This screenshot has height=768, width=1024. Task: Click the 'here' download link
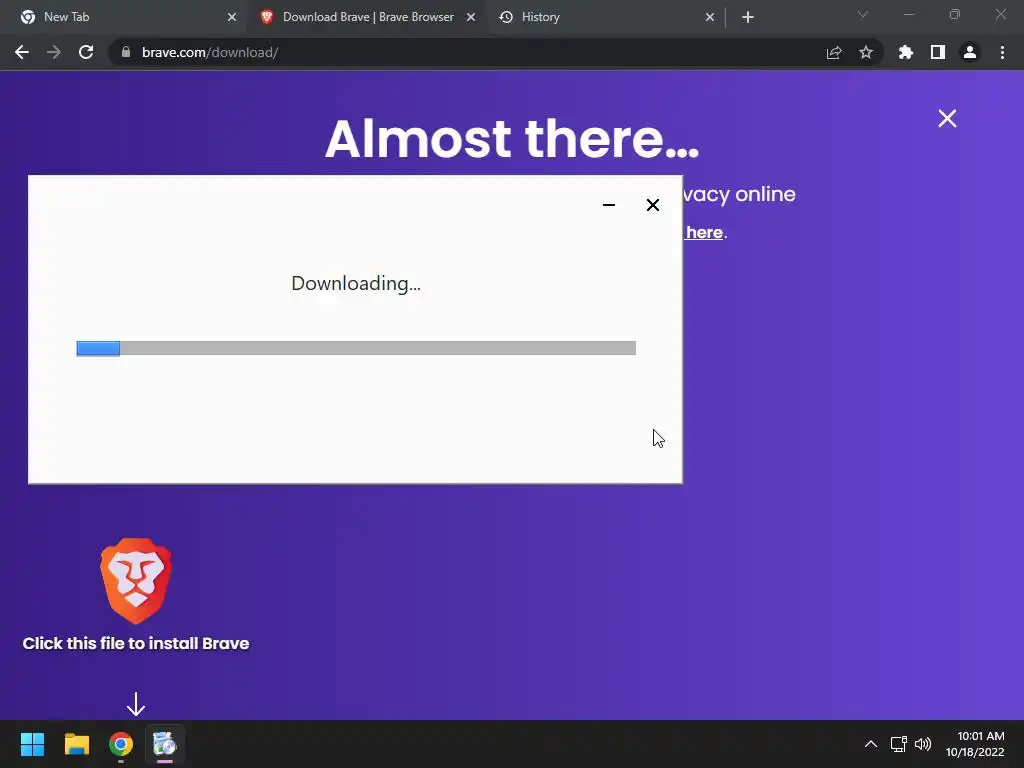[704, 232]
